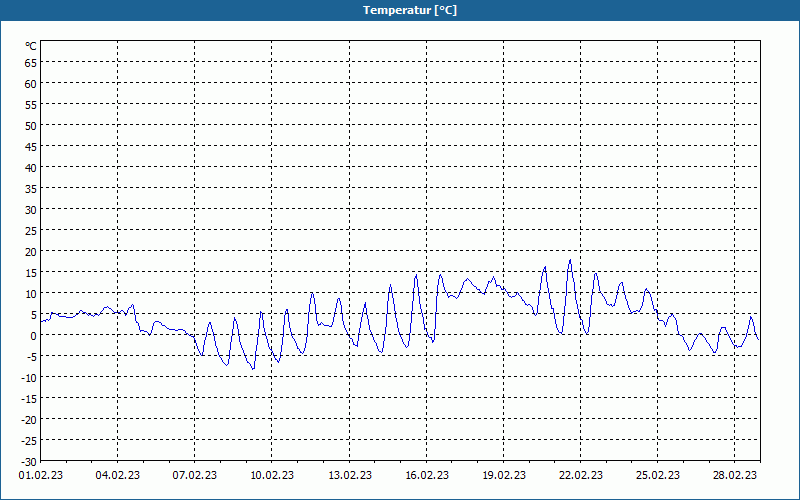Image resolution: width=800 pixels, height=500 pixels.
Task: Click the 35 value on temperature axis
Action: [31, 189]
